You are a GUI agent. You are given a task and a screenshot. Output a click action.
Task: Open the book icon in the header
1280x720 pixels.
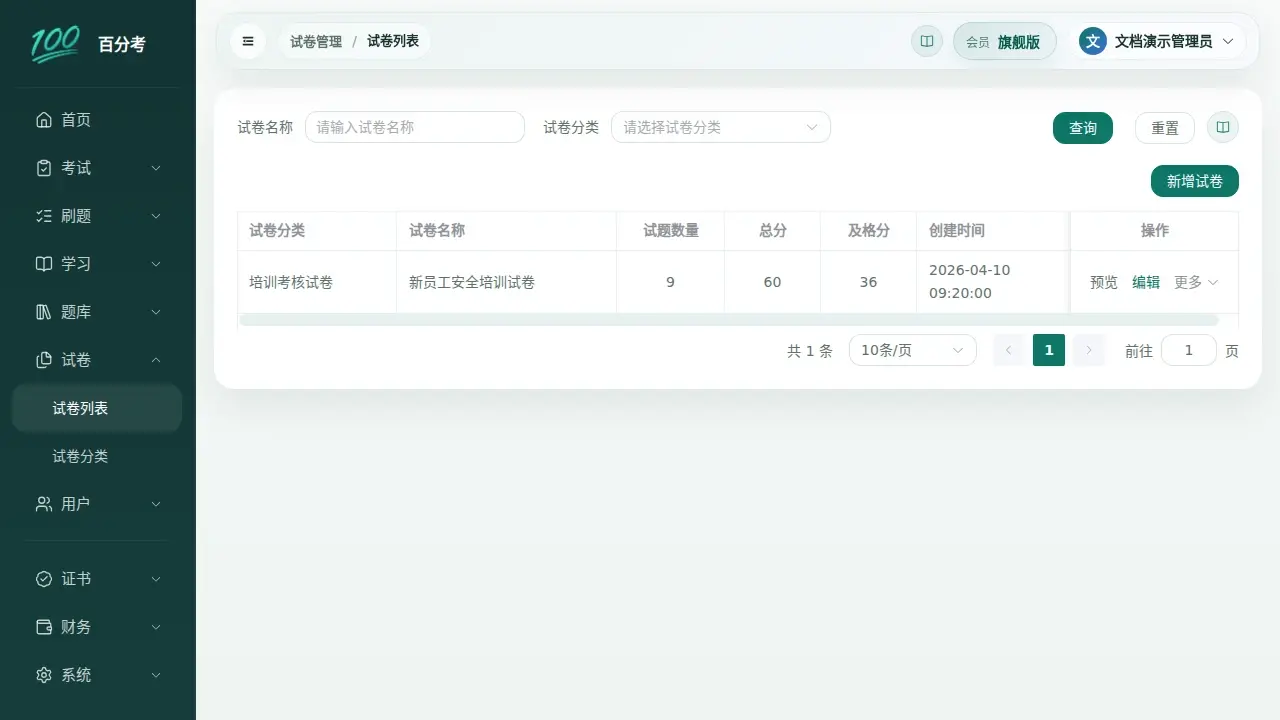[927, 41]
